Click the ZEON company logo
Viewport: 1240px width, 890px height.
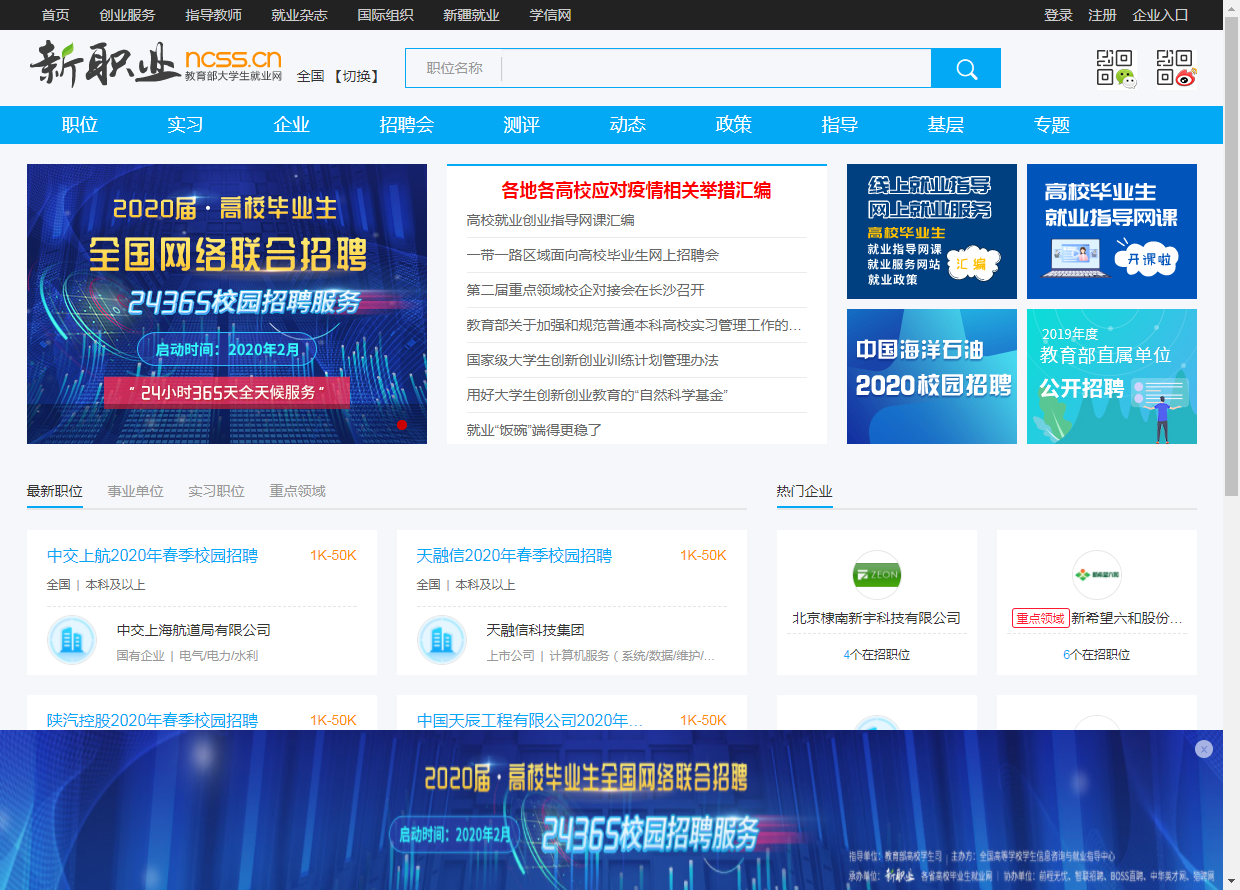(x=876, y=575)
